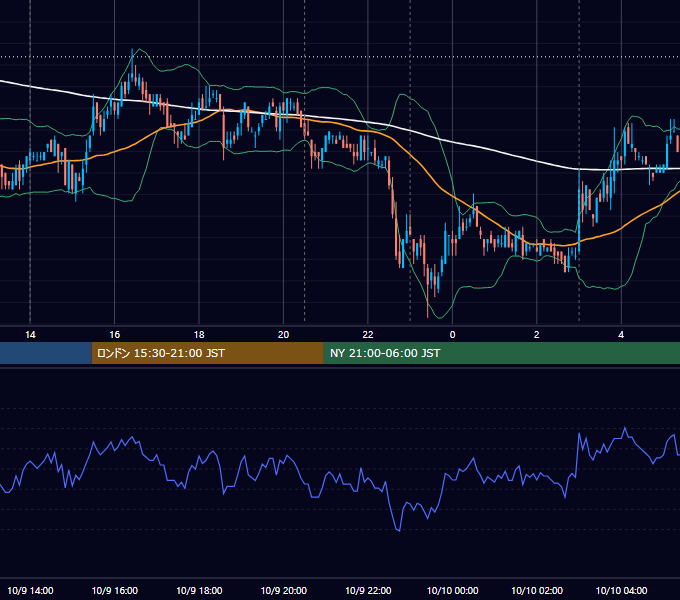
Task: Click the 10/9 14:00 date label
Action: [30, 590]
